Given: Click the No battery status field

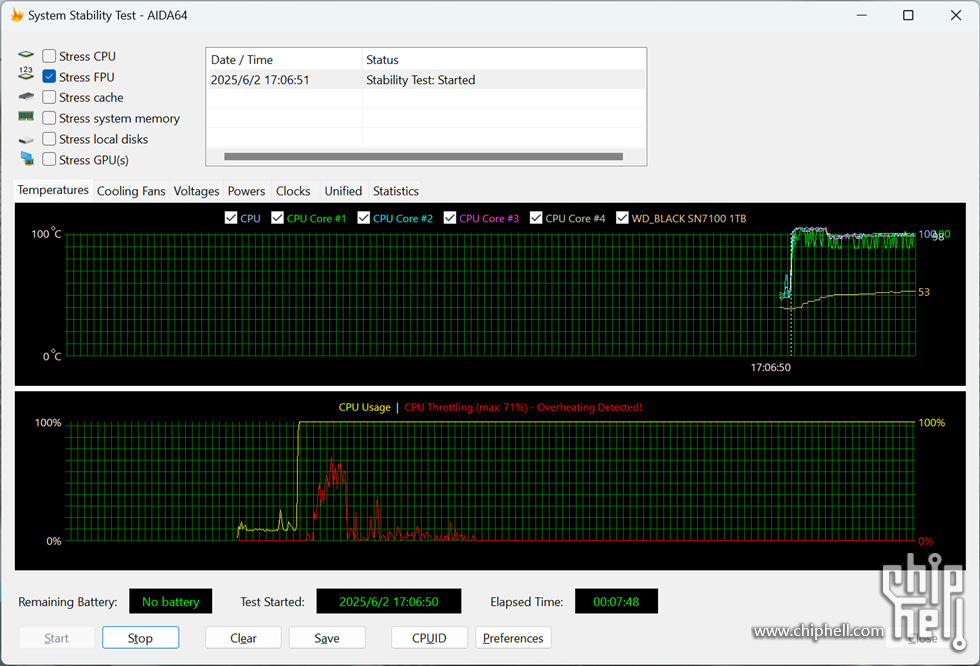Looking at the screenshot, I should tap(171, 602).
